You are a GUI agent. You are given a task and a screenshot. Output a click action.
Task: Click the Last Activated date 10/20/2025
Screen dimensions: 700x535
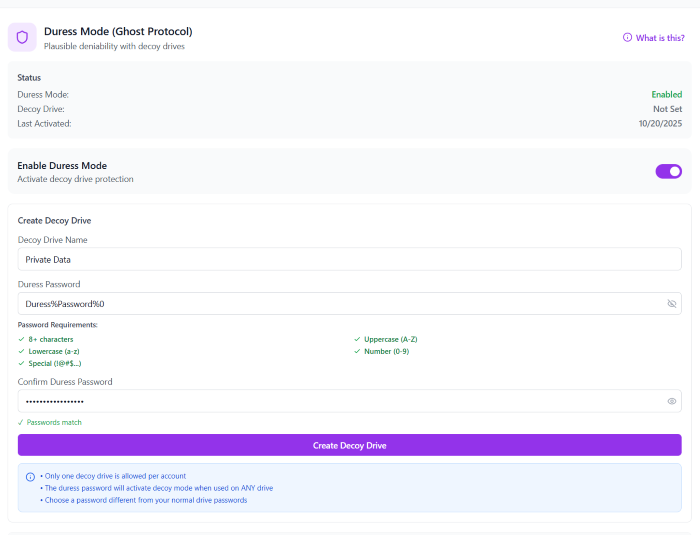pos(659,123)
